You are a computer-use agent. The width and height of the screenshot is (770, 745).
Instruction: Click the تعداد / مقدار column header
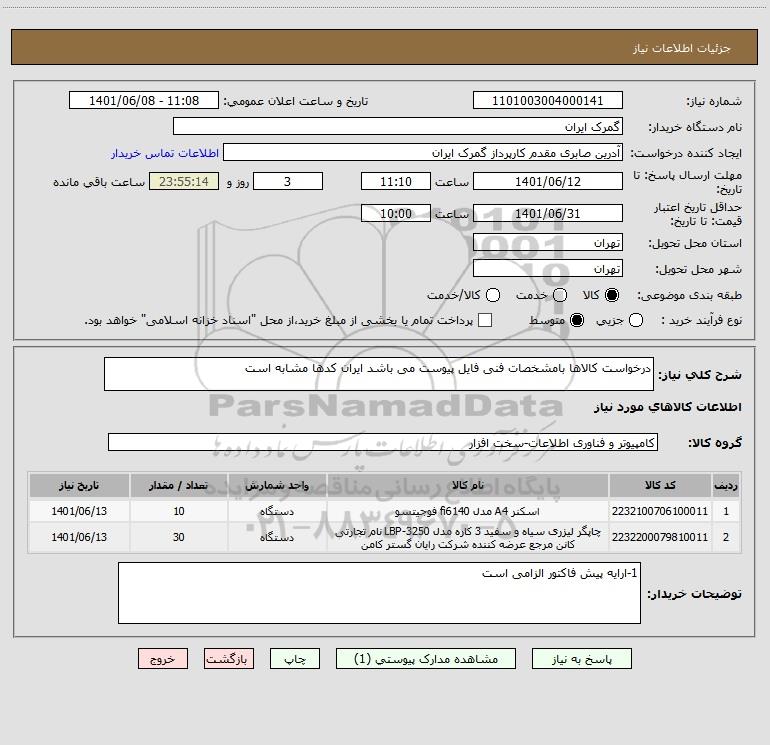tap(179, 485)
